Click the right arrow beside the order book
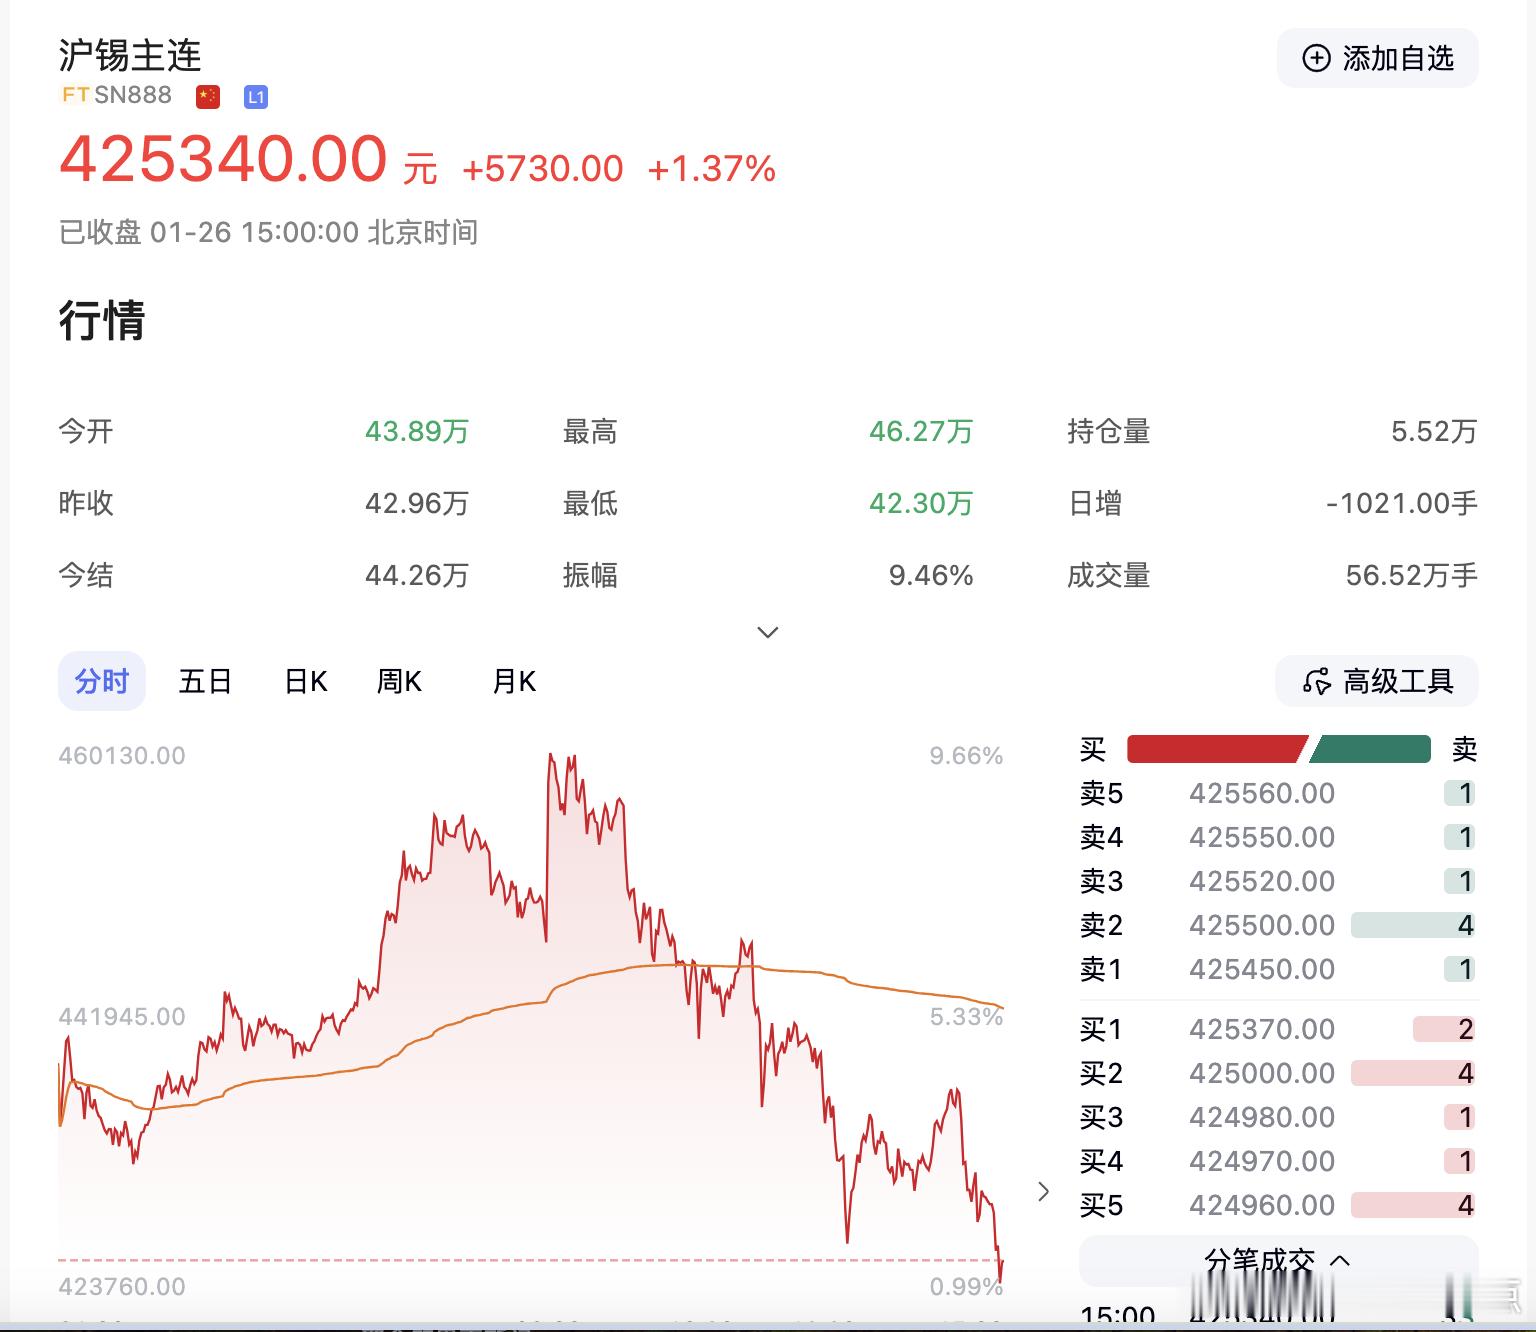 pyautogui.click(x=1044, y=1192)
